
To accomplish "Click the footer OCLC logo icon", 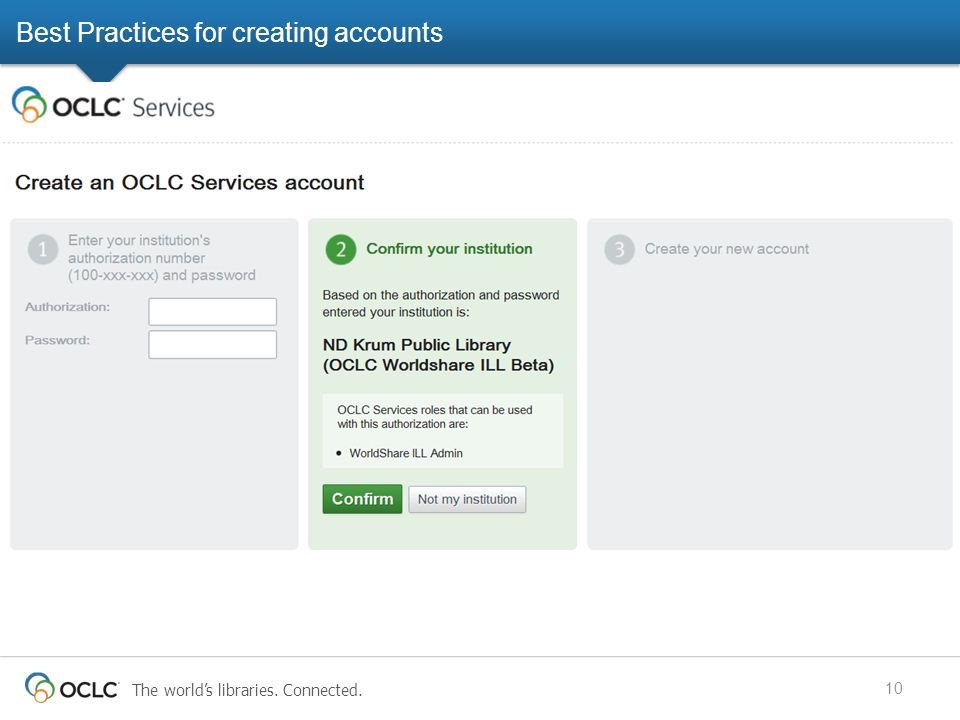I will pyautogui.click(x=40, y=688).
